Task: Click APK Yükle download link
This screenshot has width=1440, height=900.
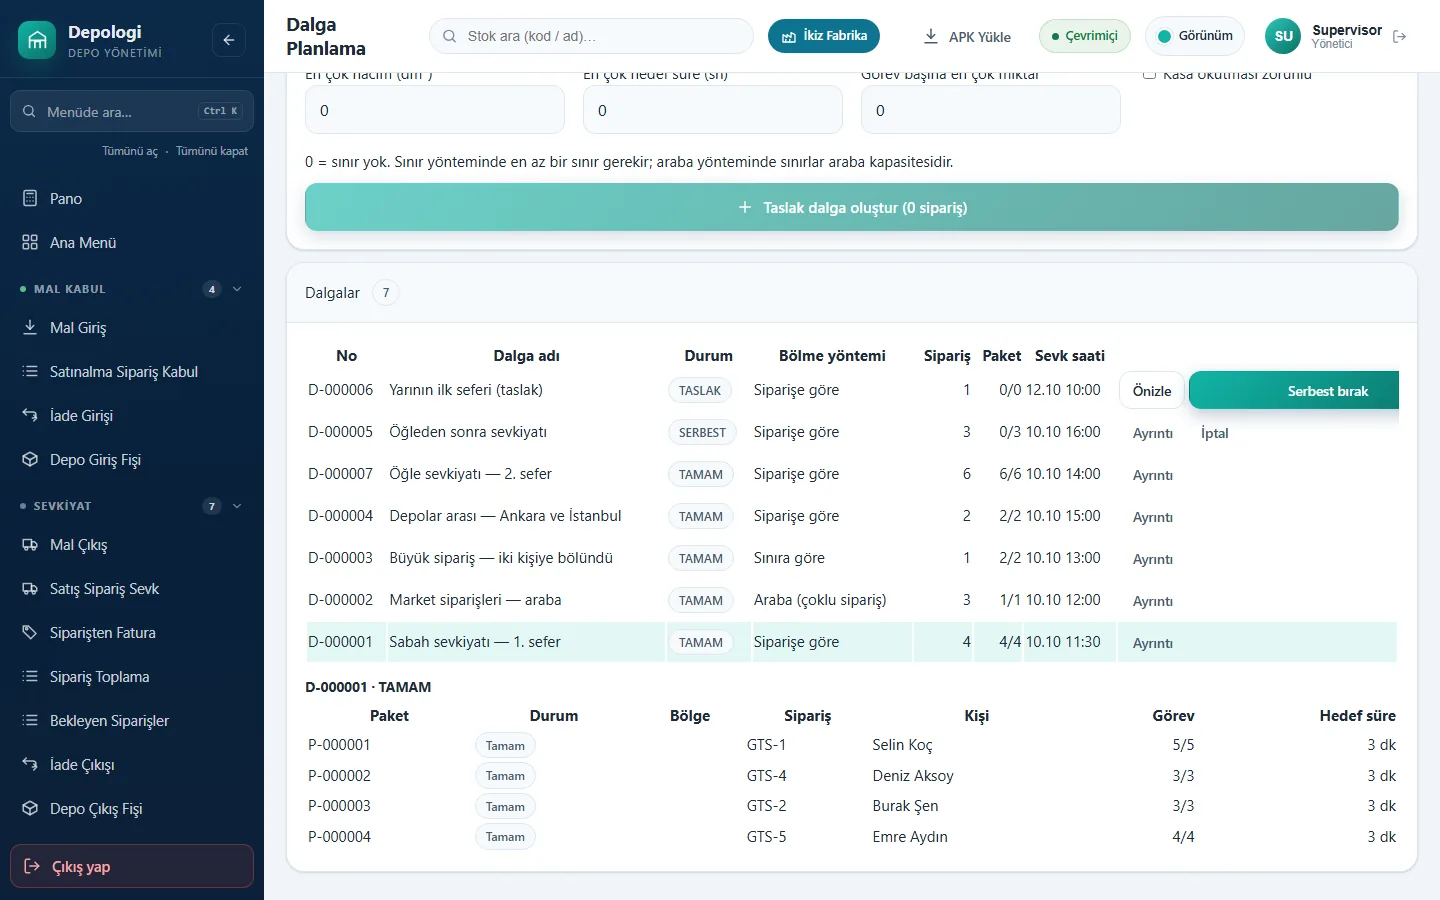Action: click(966, 36)
